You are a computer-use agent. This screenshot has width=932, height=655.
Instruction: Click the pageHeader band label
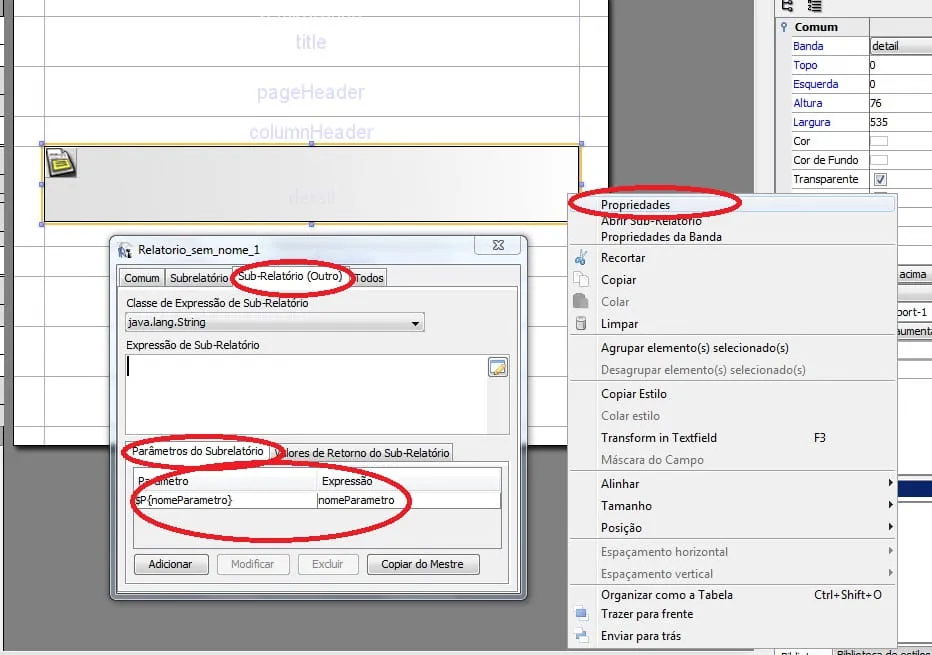[310, 92]
